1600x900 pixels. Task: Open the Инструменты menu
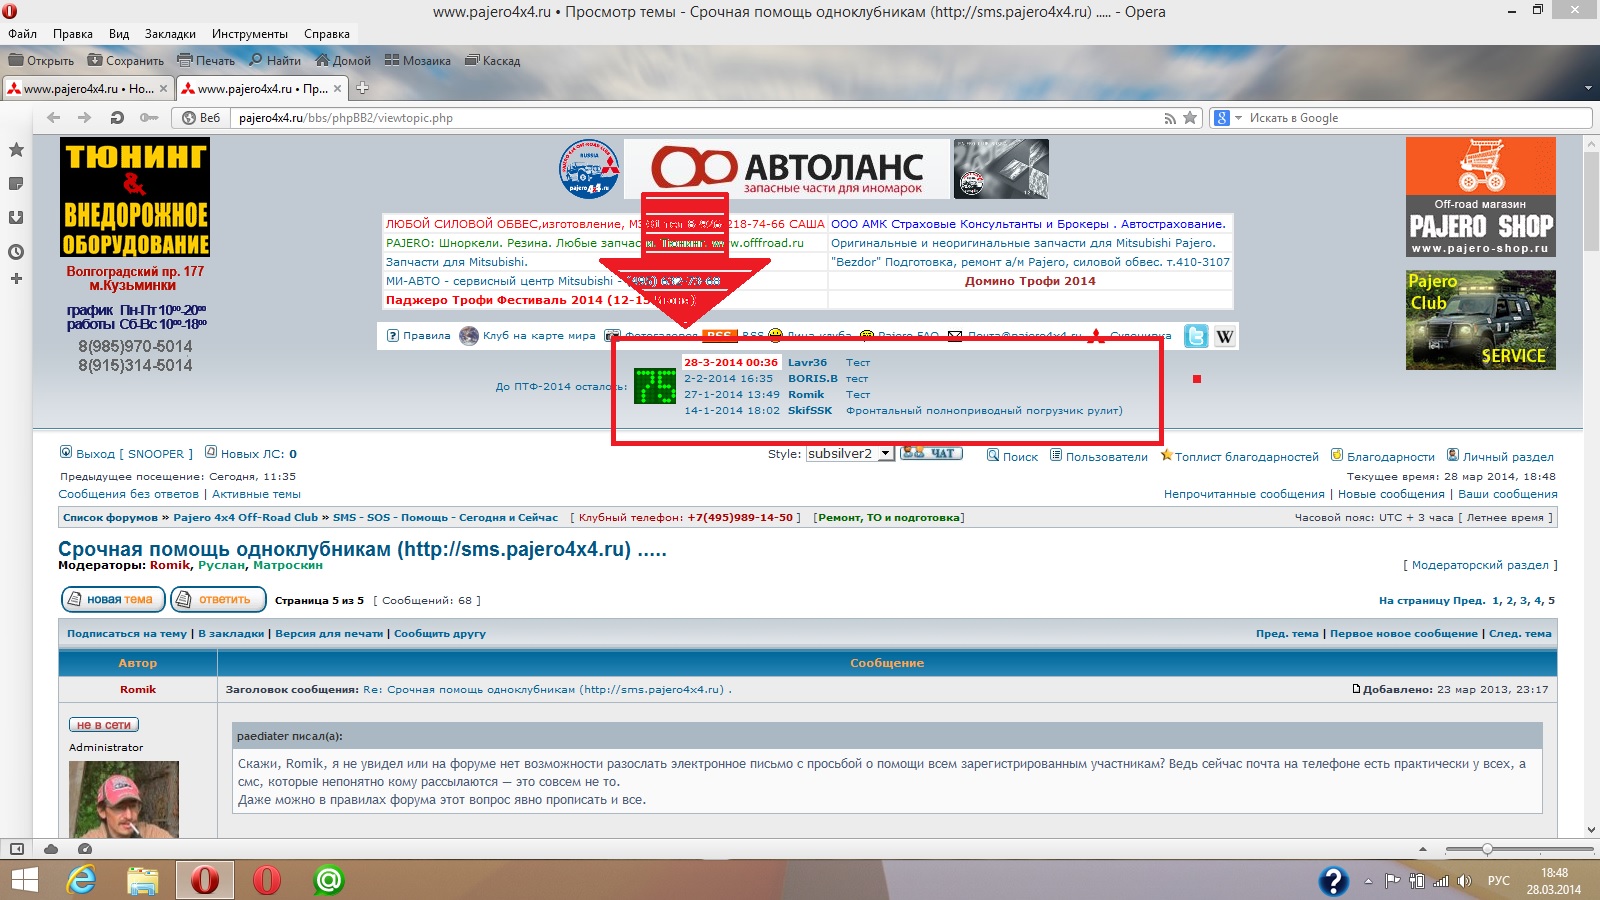pyautogui.click(x=249, y=34)
